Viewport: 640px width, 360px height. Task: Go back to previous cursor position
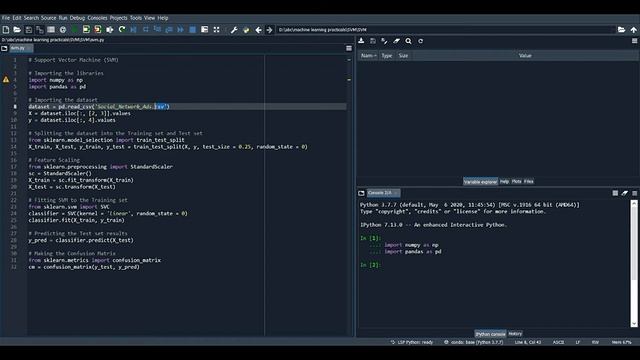point(258,29)
